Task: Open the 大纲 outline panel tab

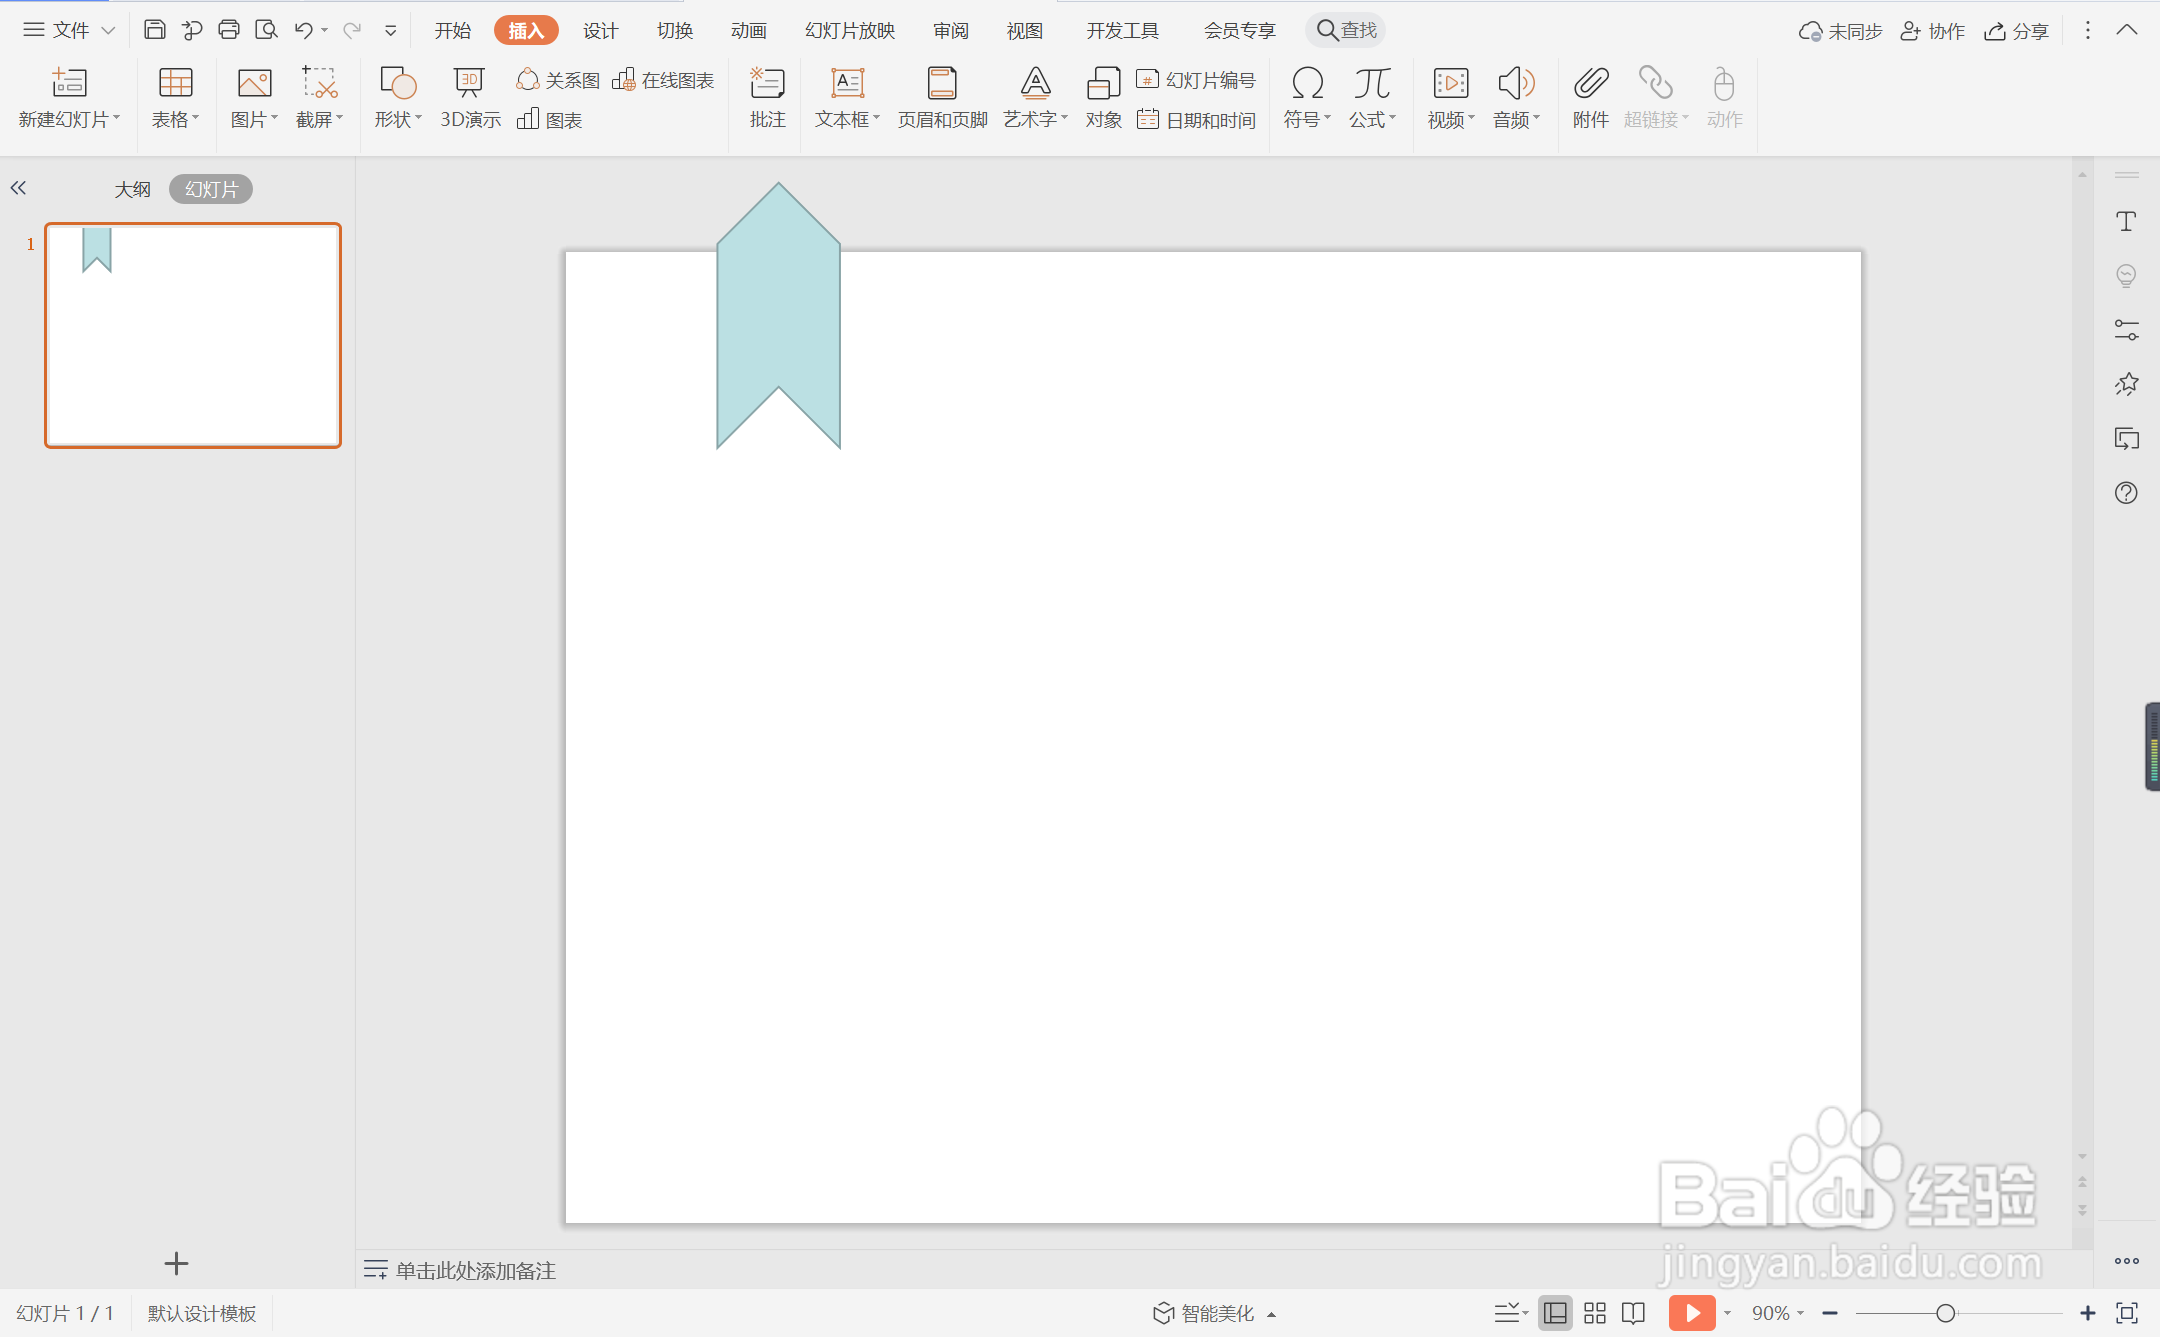Action: pos(132,189)
